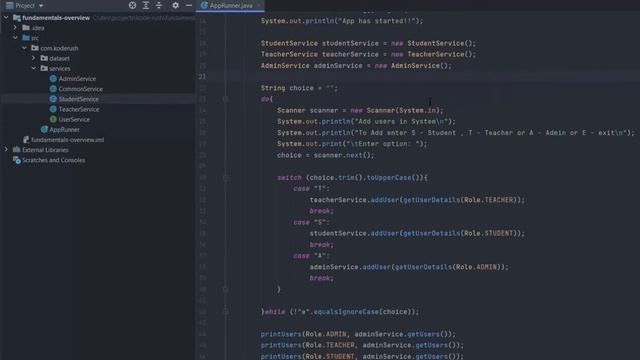Select External Libraries row
Image resolution: width=640 pixels, height=360 pixels.
98,150
